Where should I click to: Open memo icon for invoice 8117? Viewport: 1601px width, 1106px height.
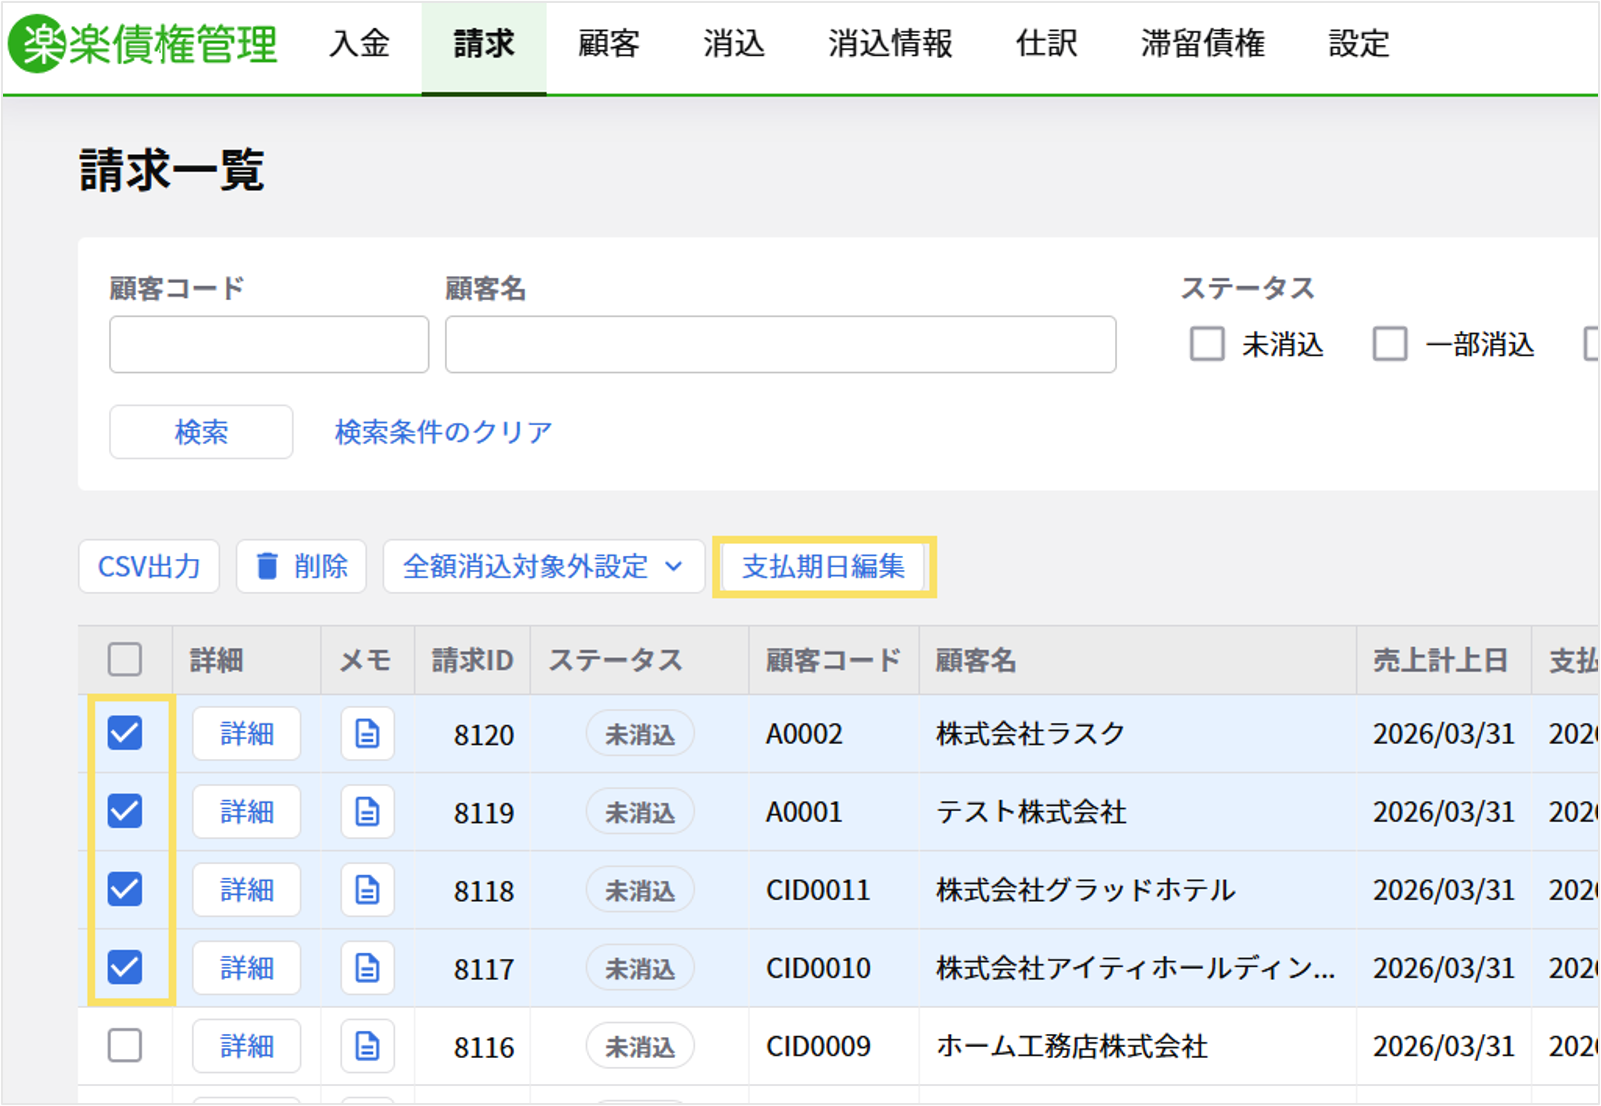(367, 968)
